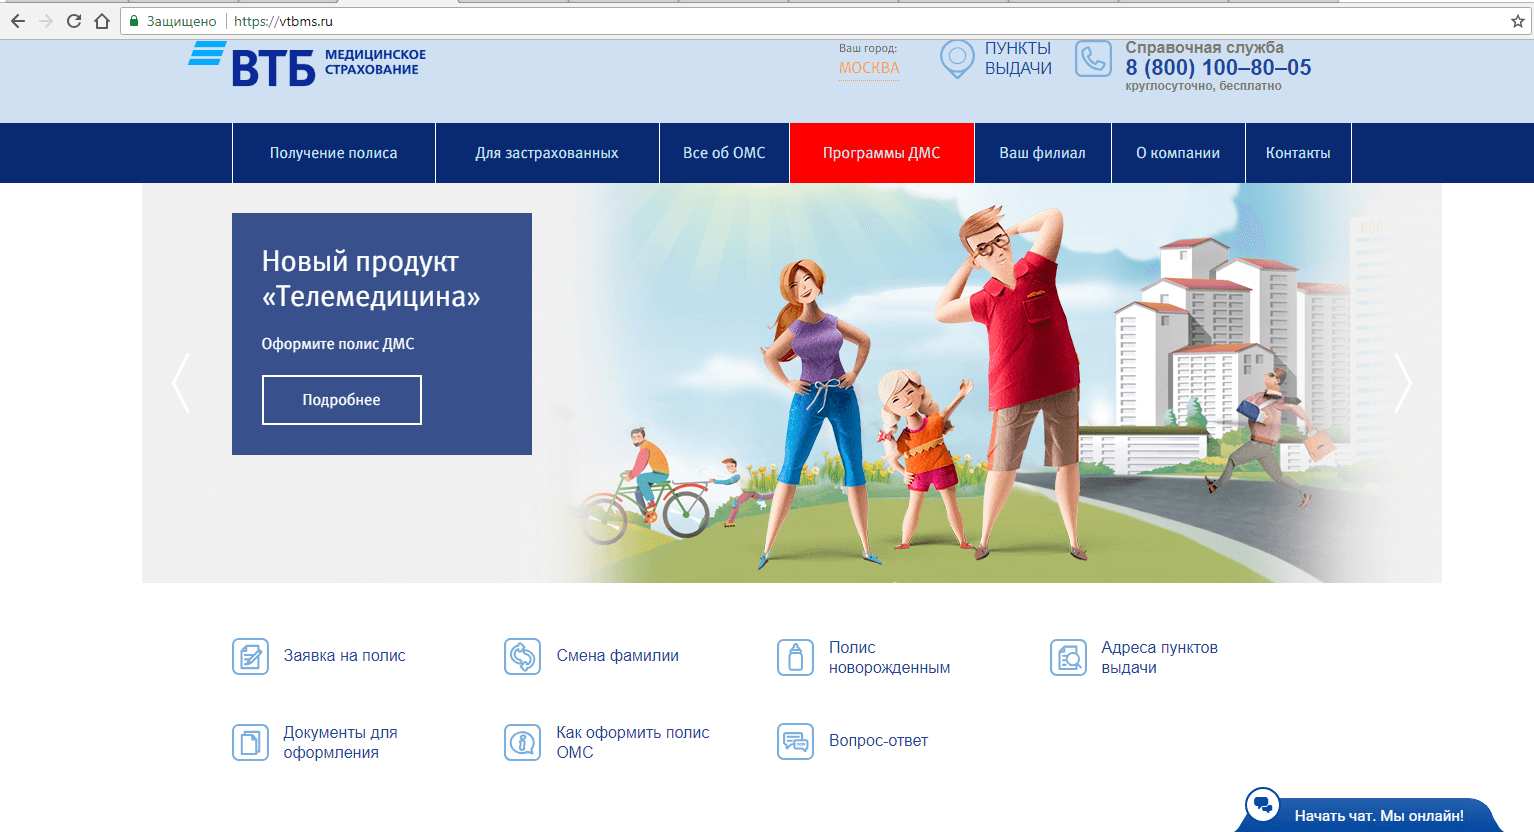Open the Получение полиса menu item

coord(333,153)
